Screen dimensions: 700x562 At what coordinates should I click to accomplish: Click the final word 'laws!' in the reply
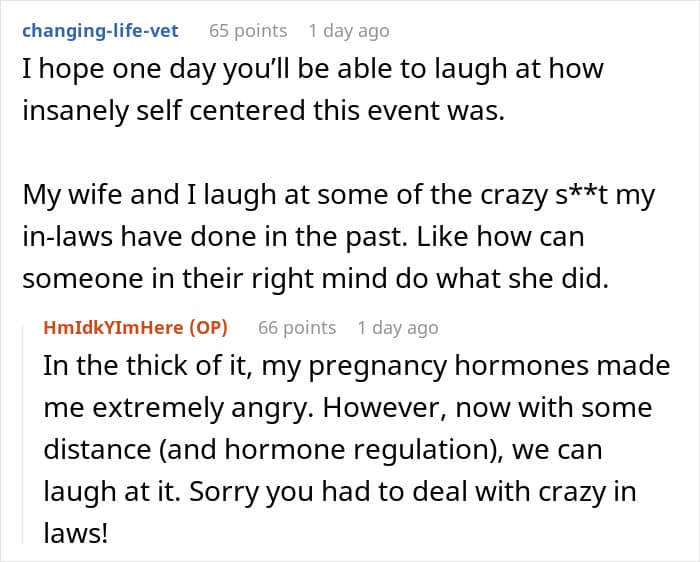pyautogui.click(x=76, y=533)
